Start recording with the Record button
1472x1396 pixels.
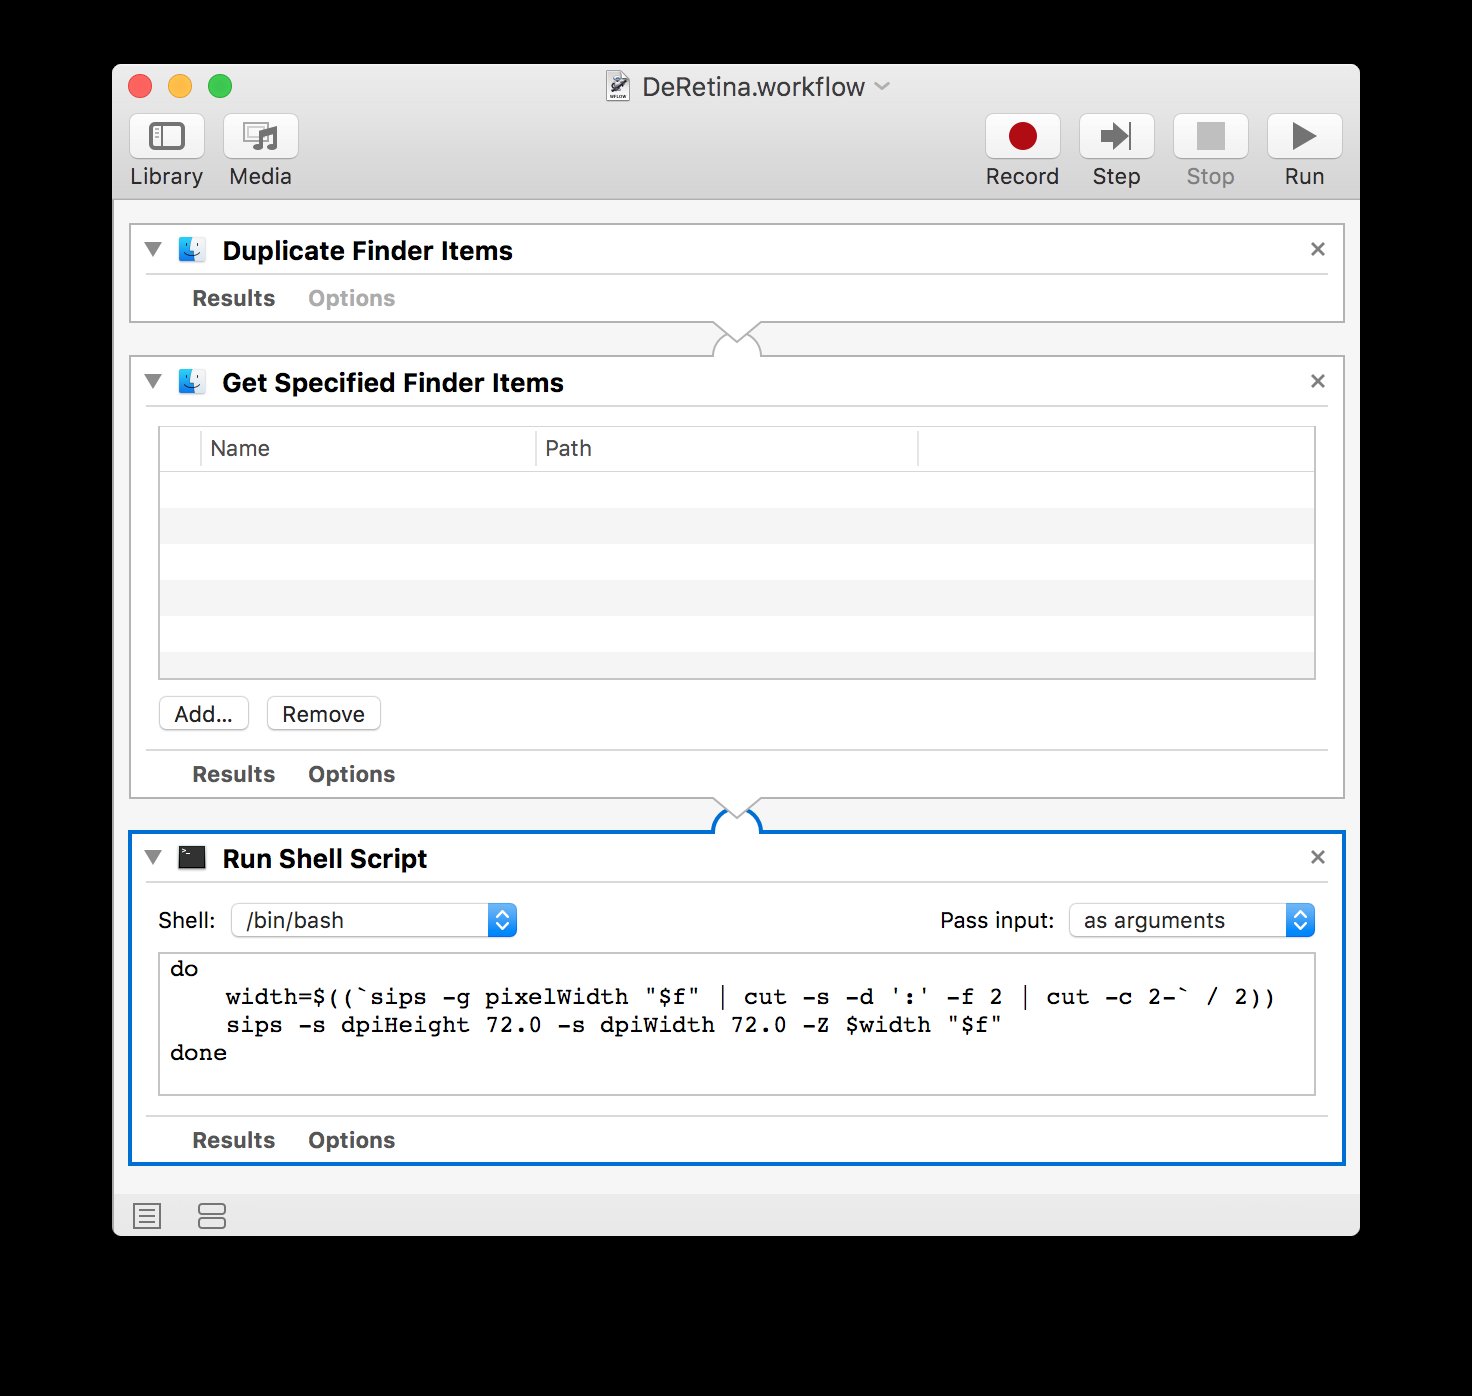(1023, 136)
